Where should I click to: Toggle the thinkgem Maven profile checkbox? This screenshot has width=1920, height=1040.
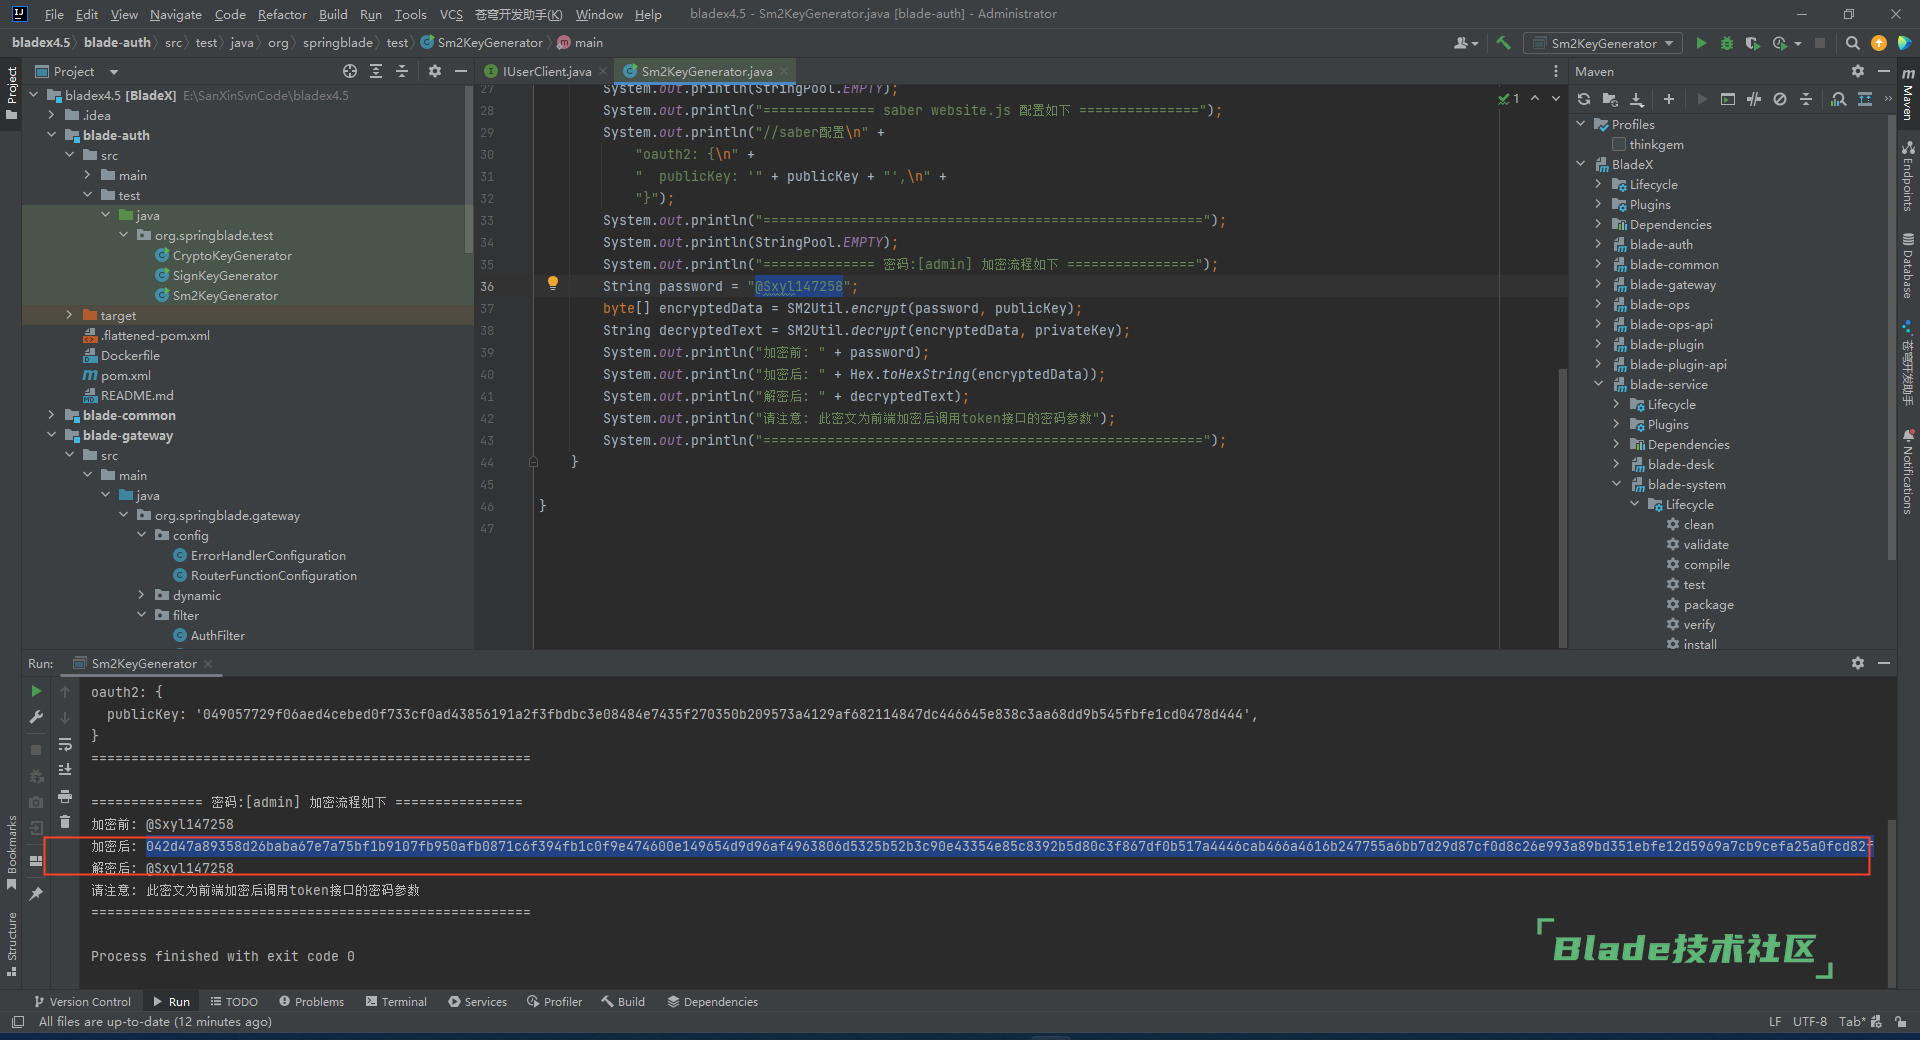[x=1619, y=144]
